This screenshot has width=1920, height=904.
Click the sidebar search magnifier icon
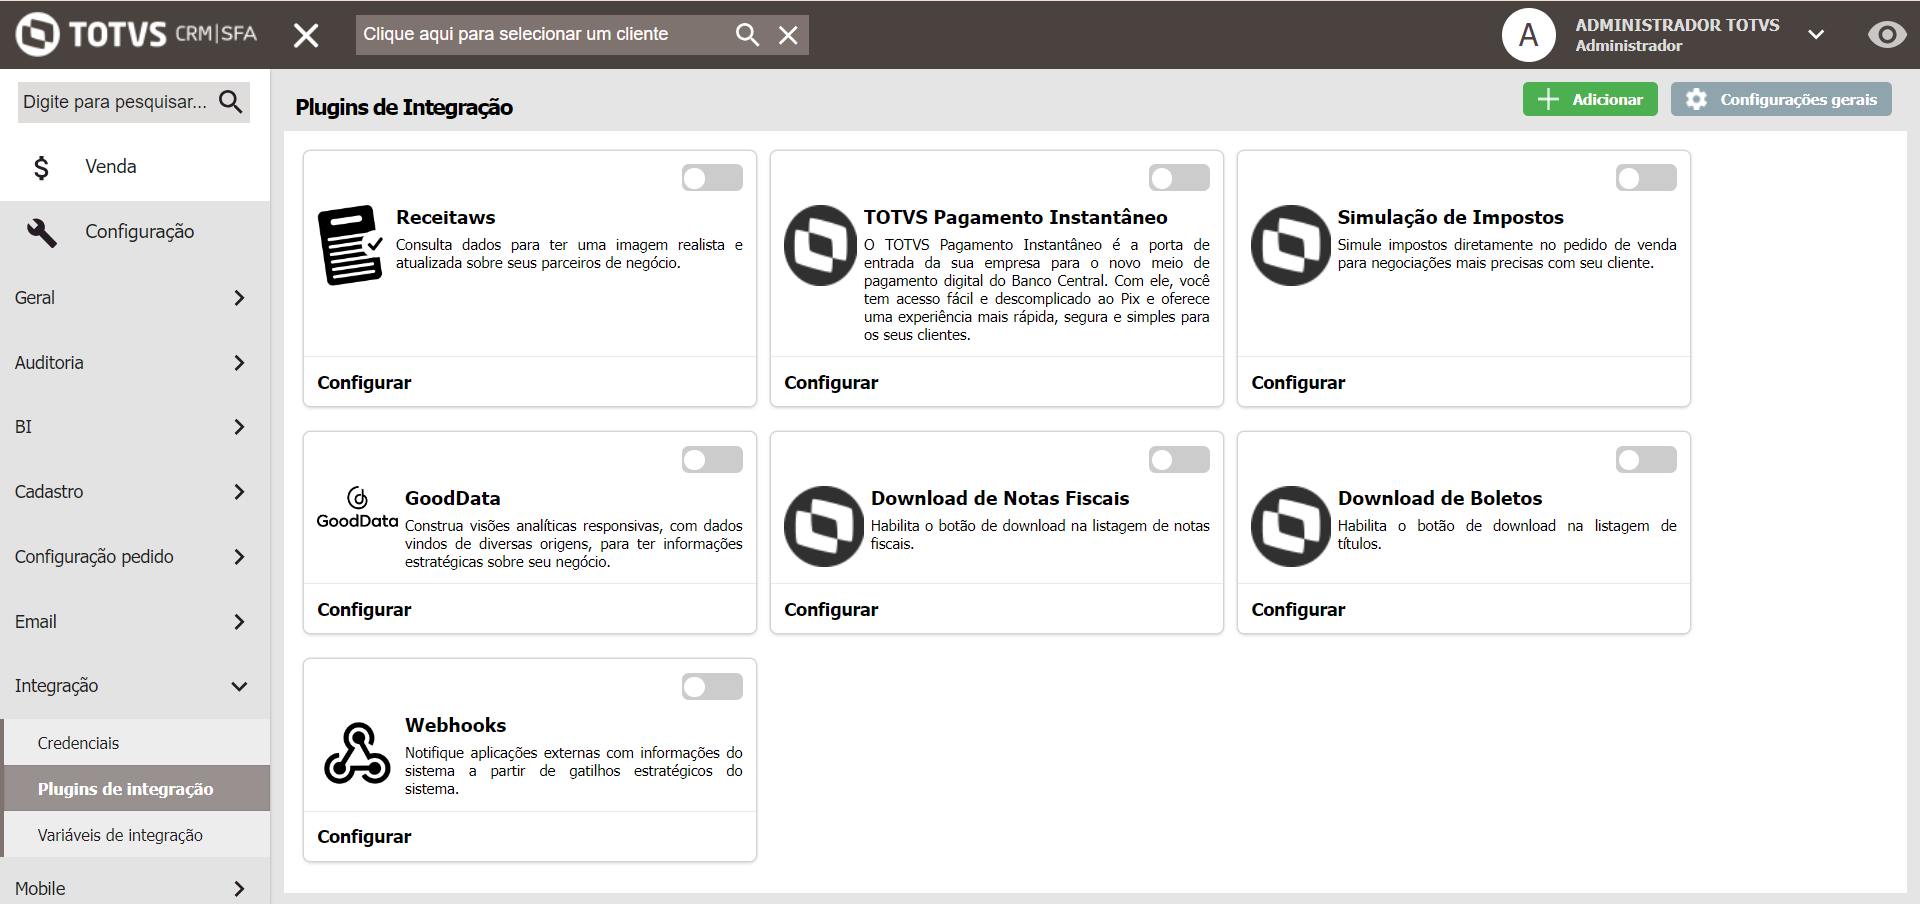231,102
